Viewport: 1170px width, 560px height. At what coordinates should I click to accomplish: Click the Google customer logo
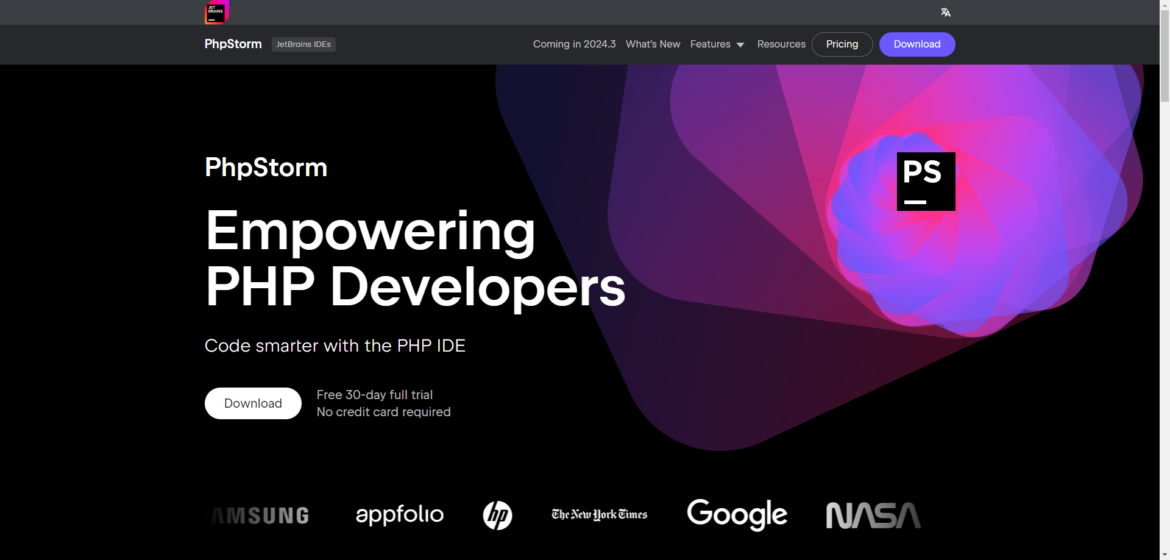coord(737,514)
